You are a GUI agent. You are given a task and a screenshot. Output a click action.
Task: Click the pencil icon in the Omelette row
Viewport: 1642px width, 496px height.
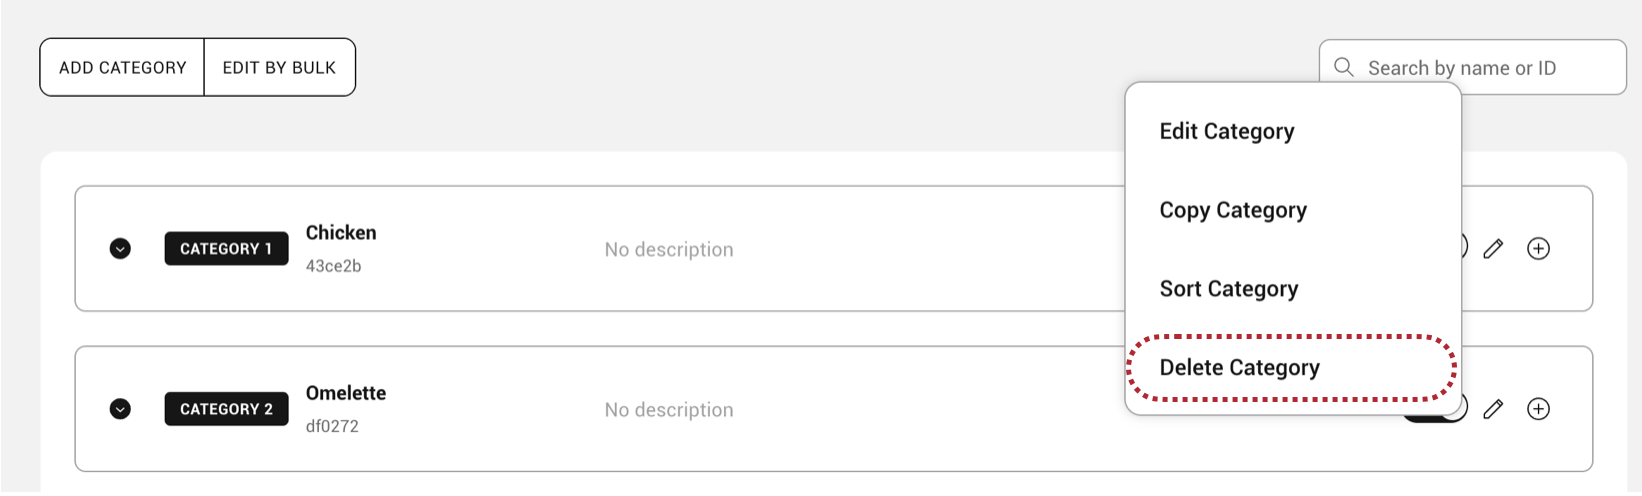[x=1493, y=409]
